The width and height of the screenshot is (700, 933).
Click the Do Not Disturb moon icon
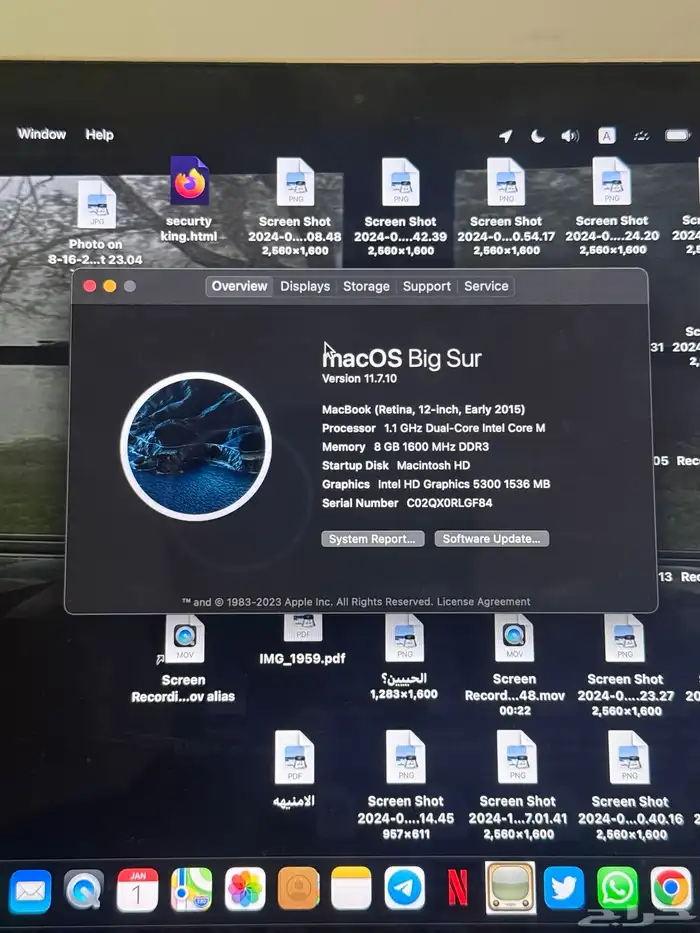pos(538,136)
